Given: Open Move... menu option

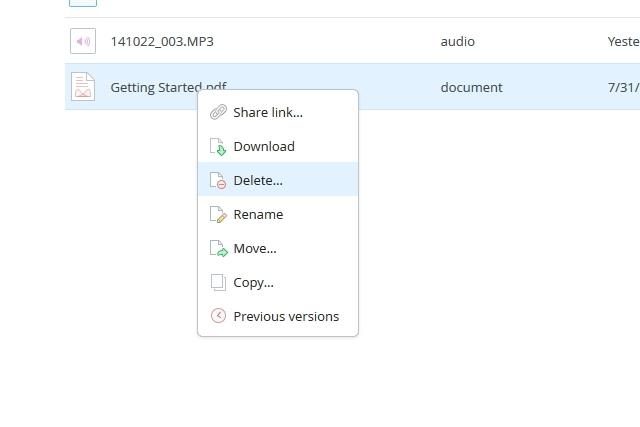Looking at the screenshot, I should [x=278, y=248].
